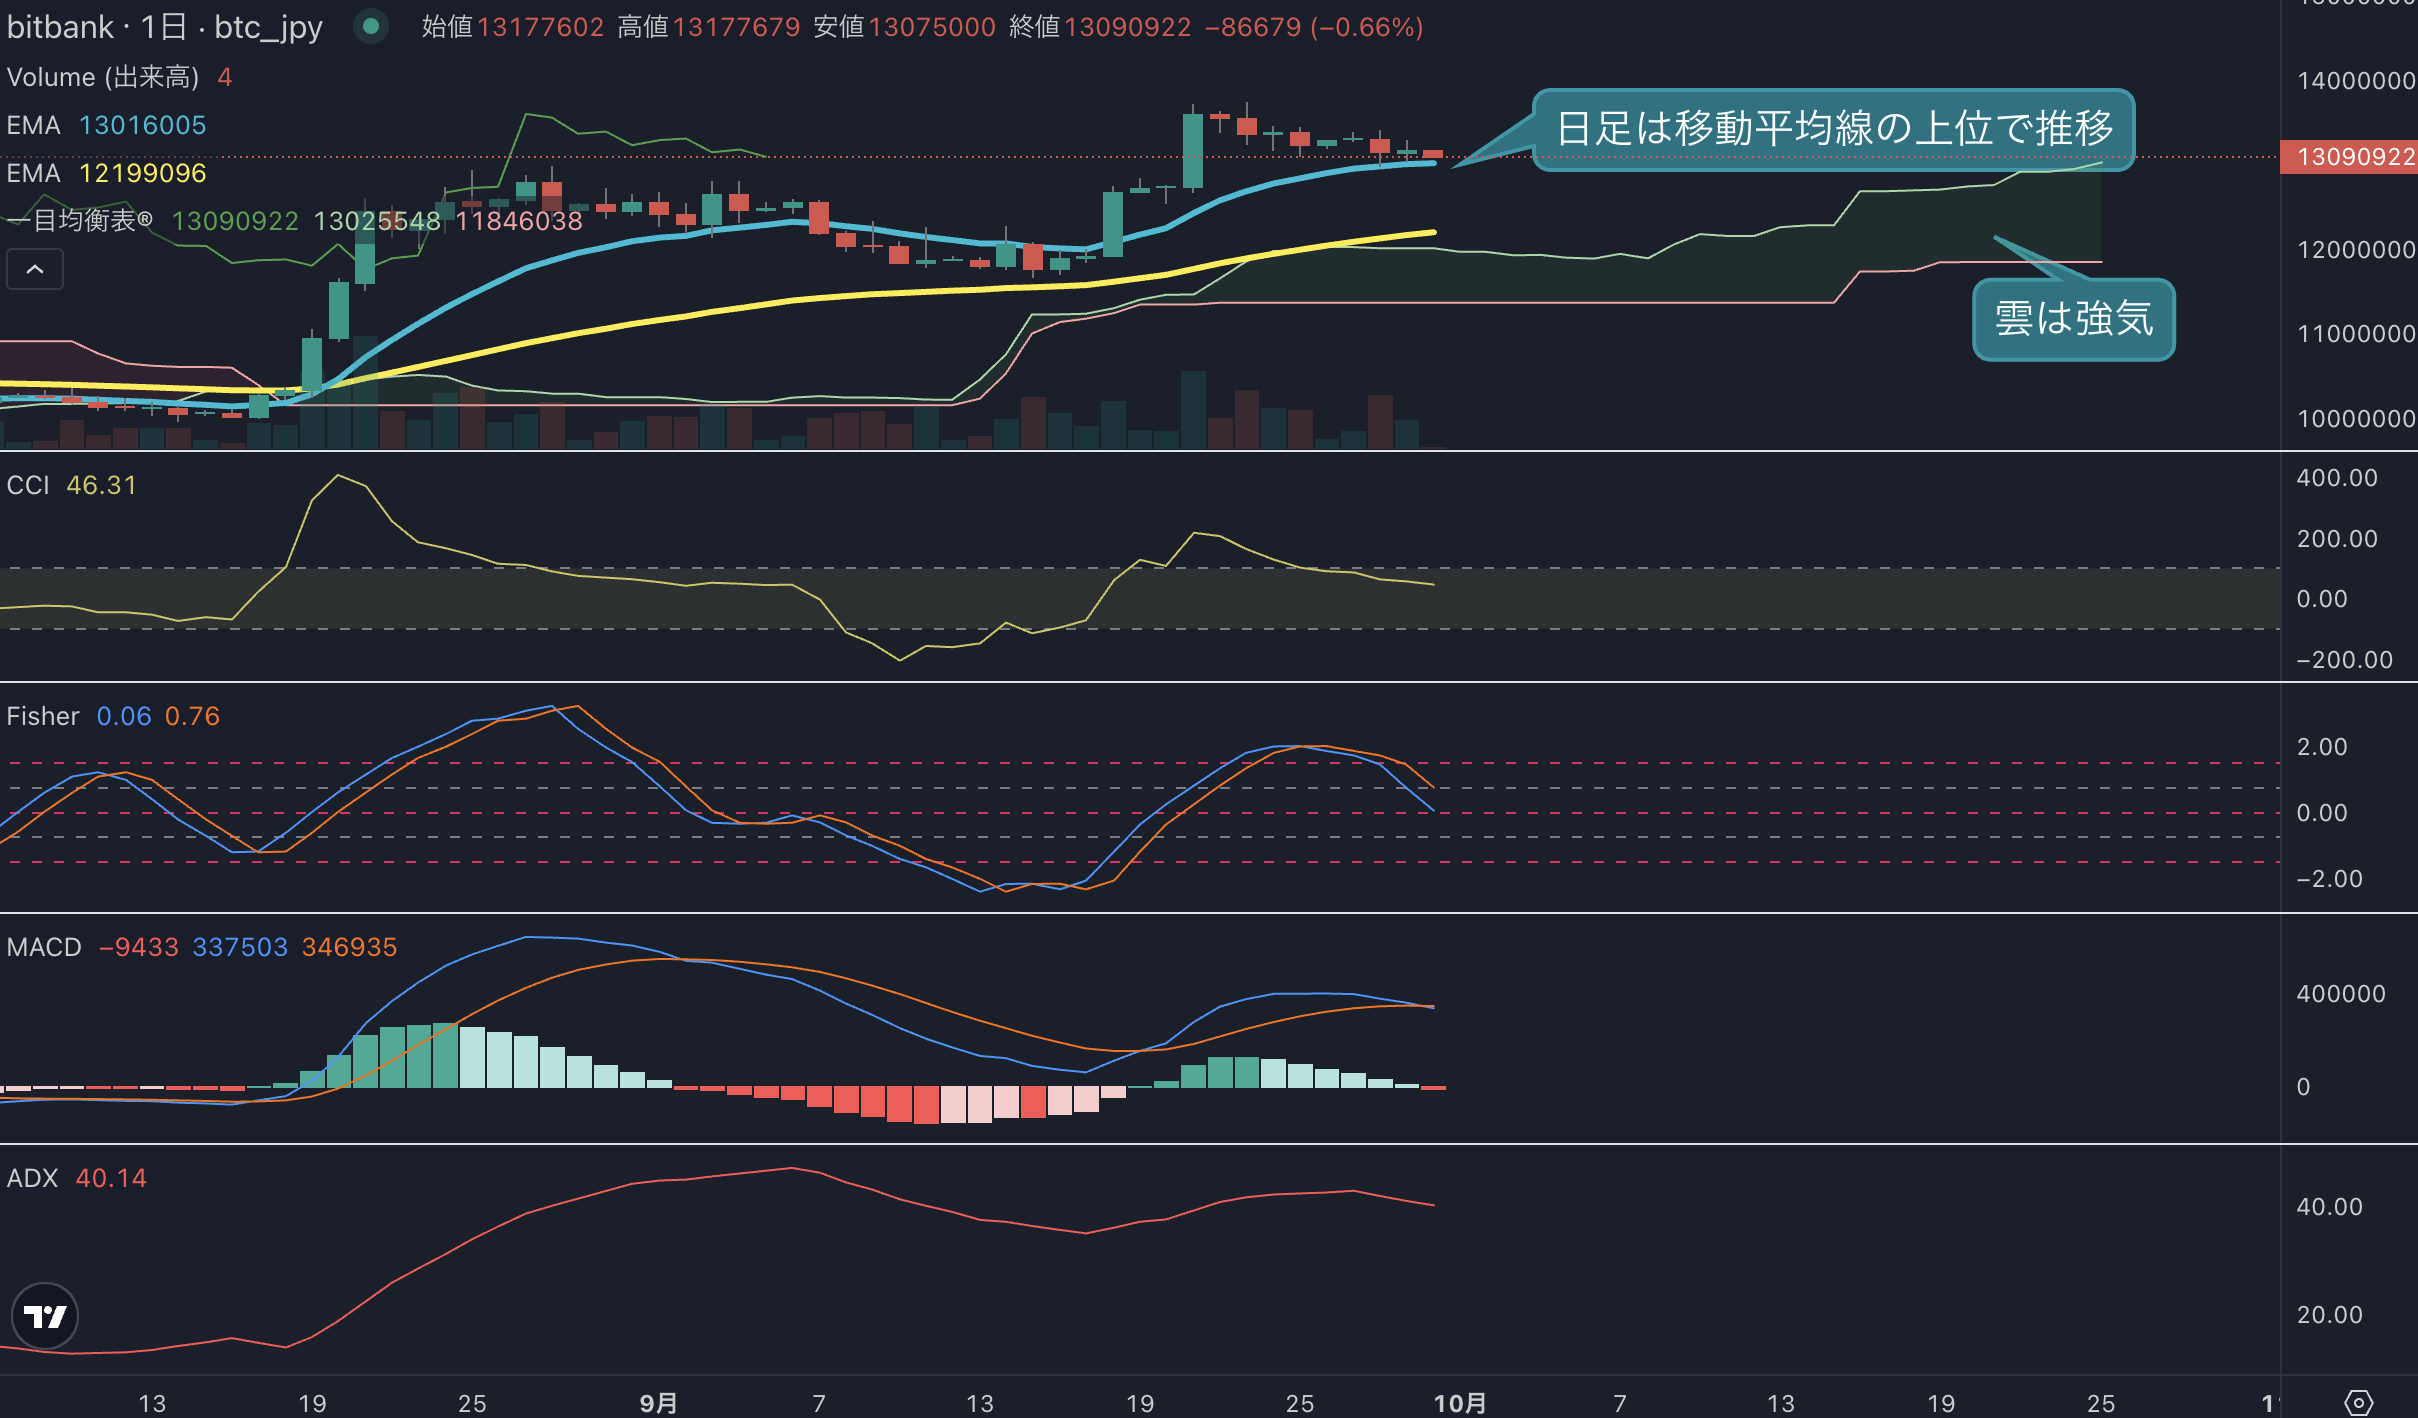This screenshot has height=1418, width=2418.
Task: Click the EMA 13016005 indicator legend
Action: click(x=106, y=125)
